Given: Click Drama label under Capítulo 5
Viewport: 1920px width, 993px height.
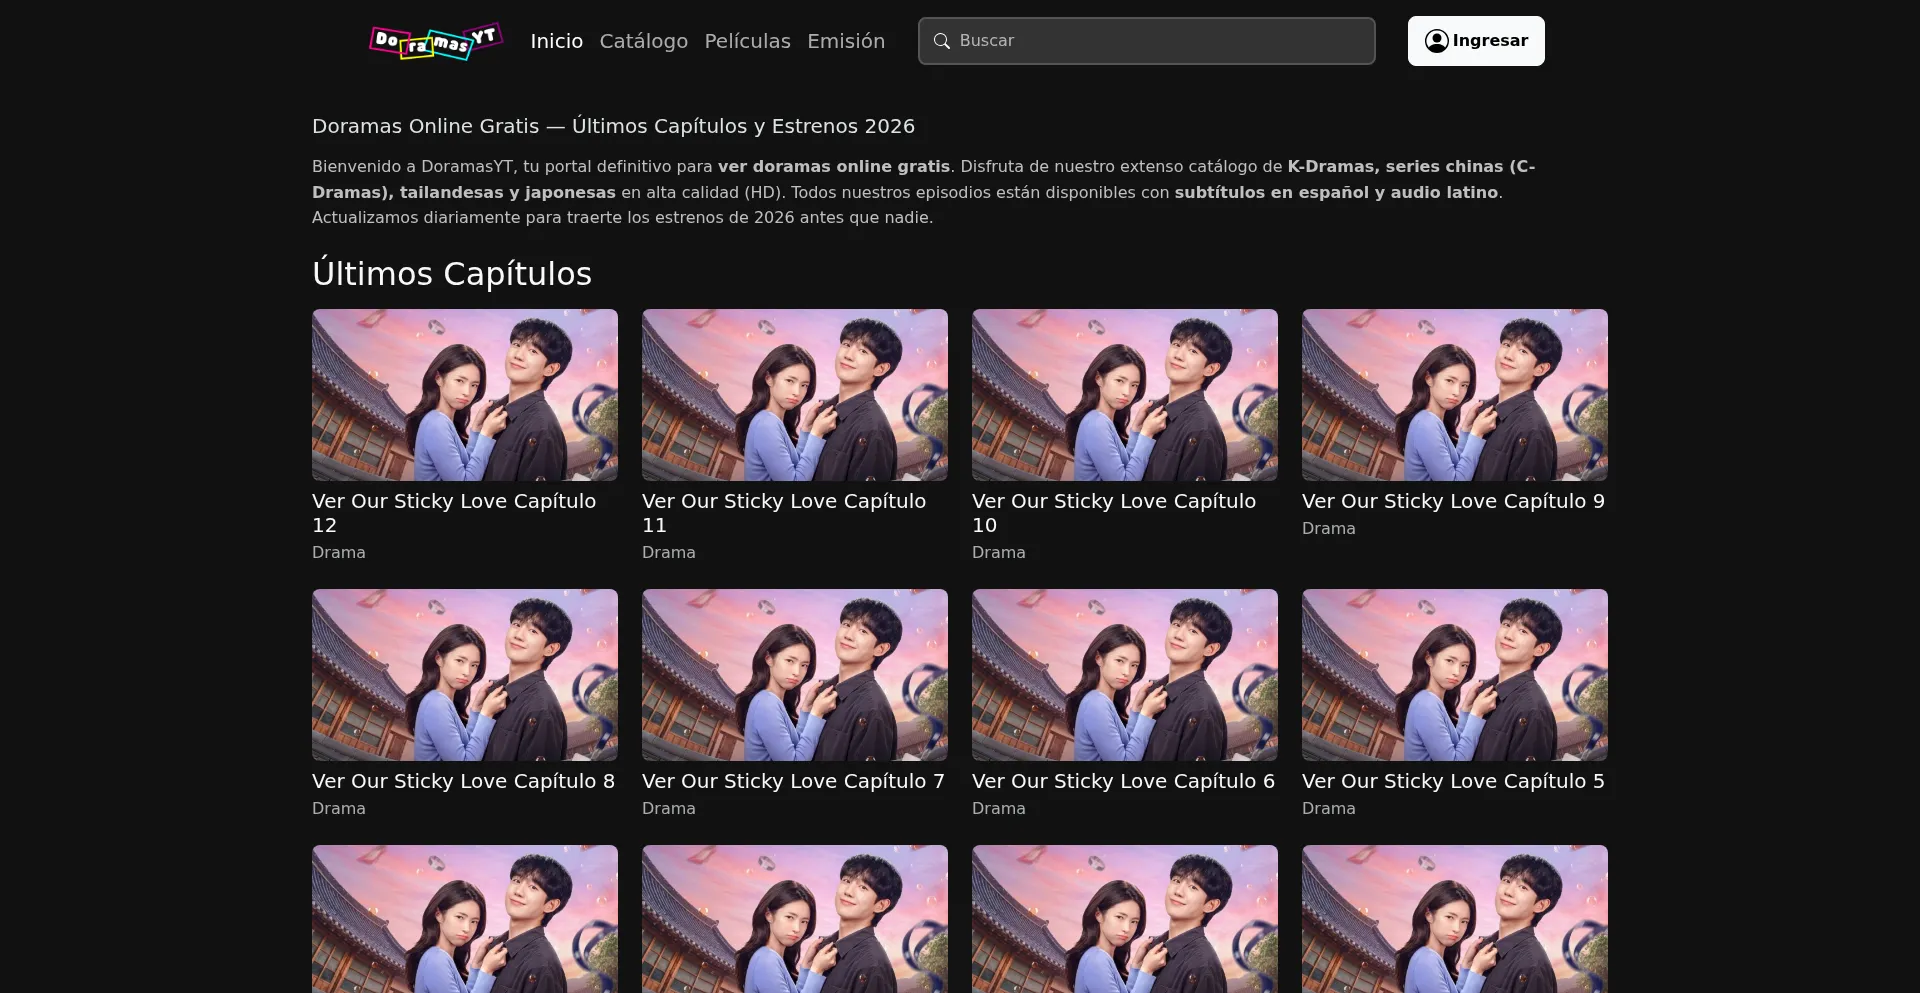Looking at the screenshot, I should [1329, 808].
